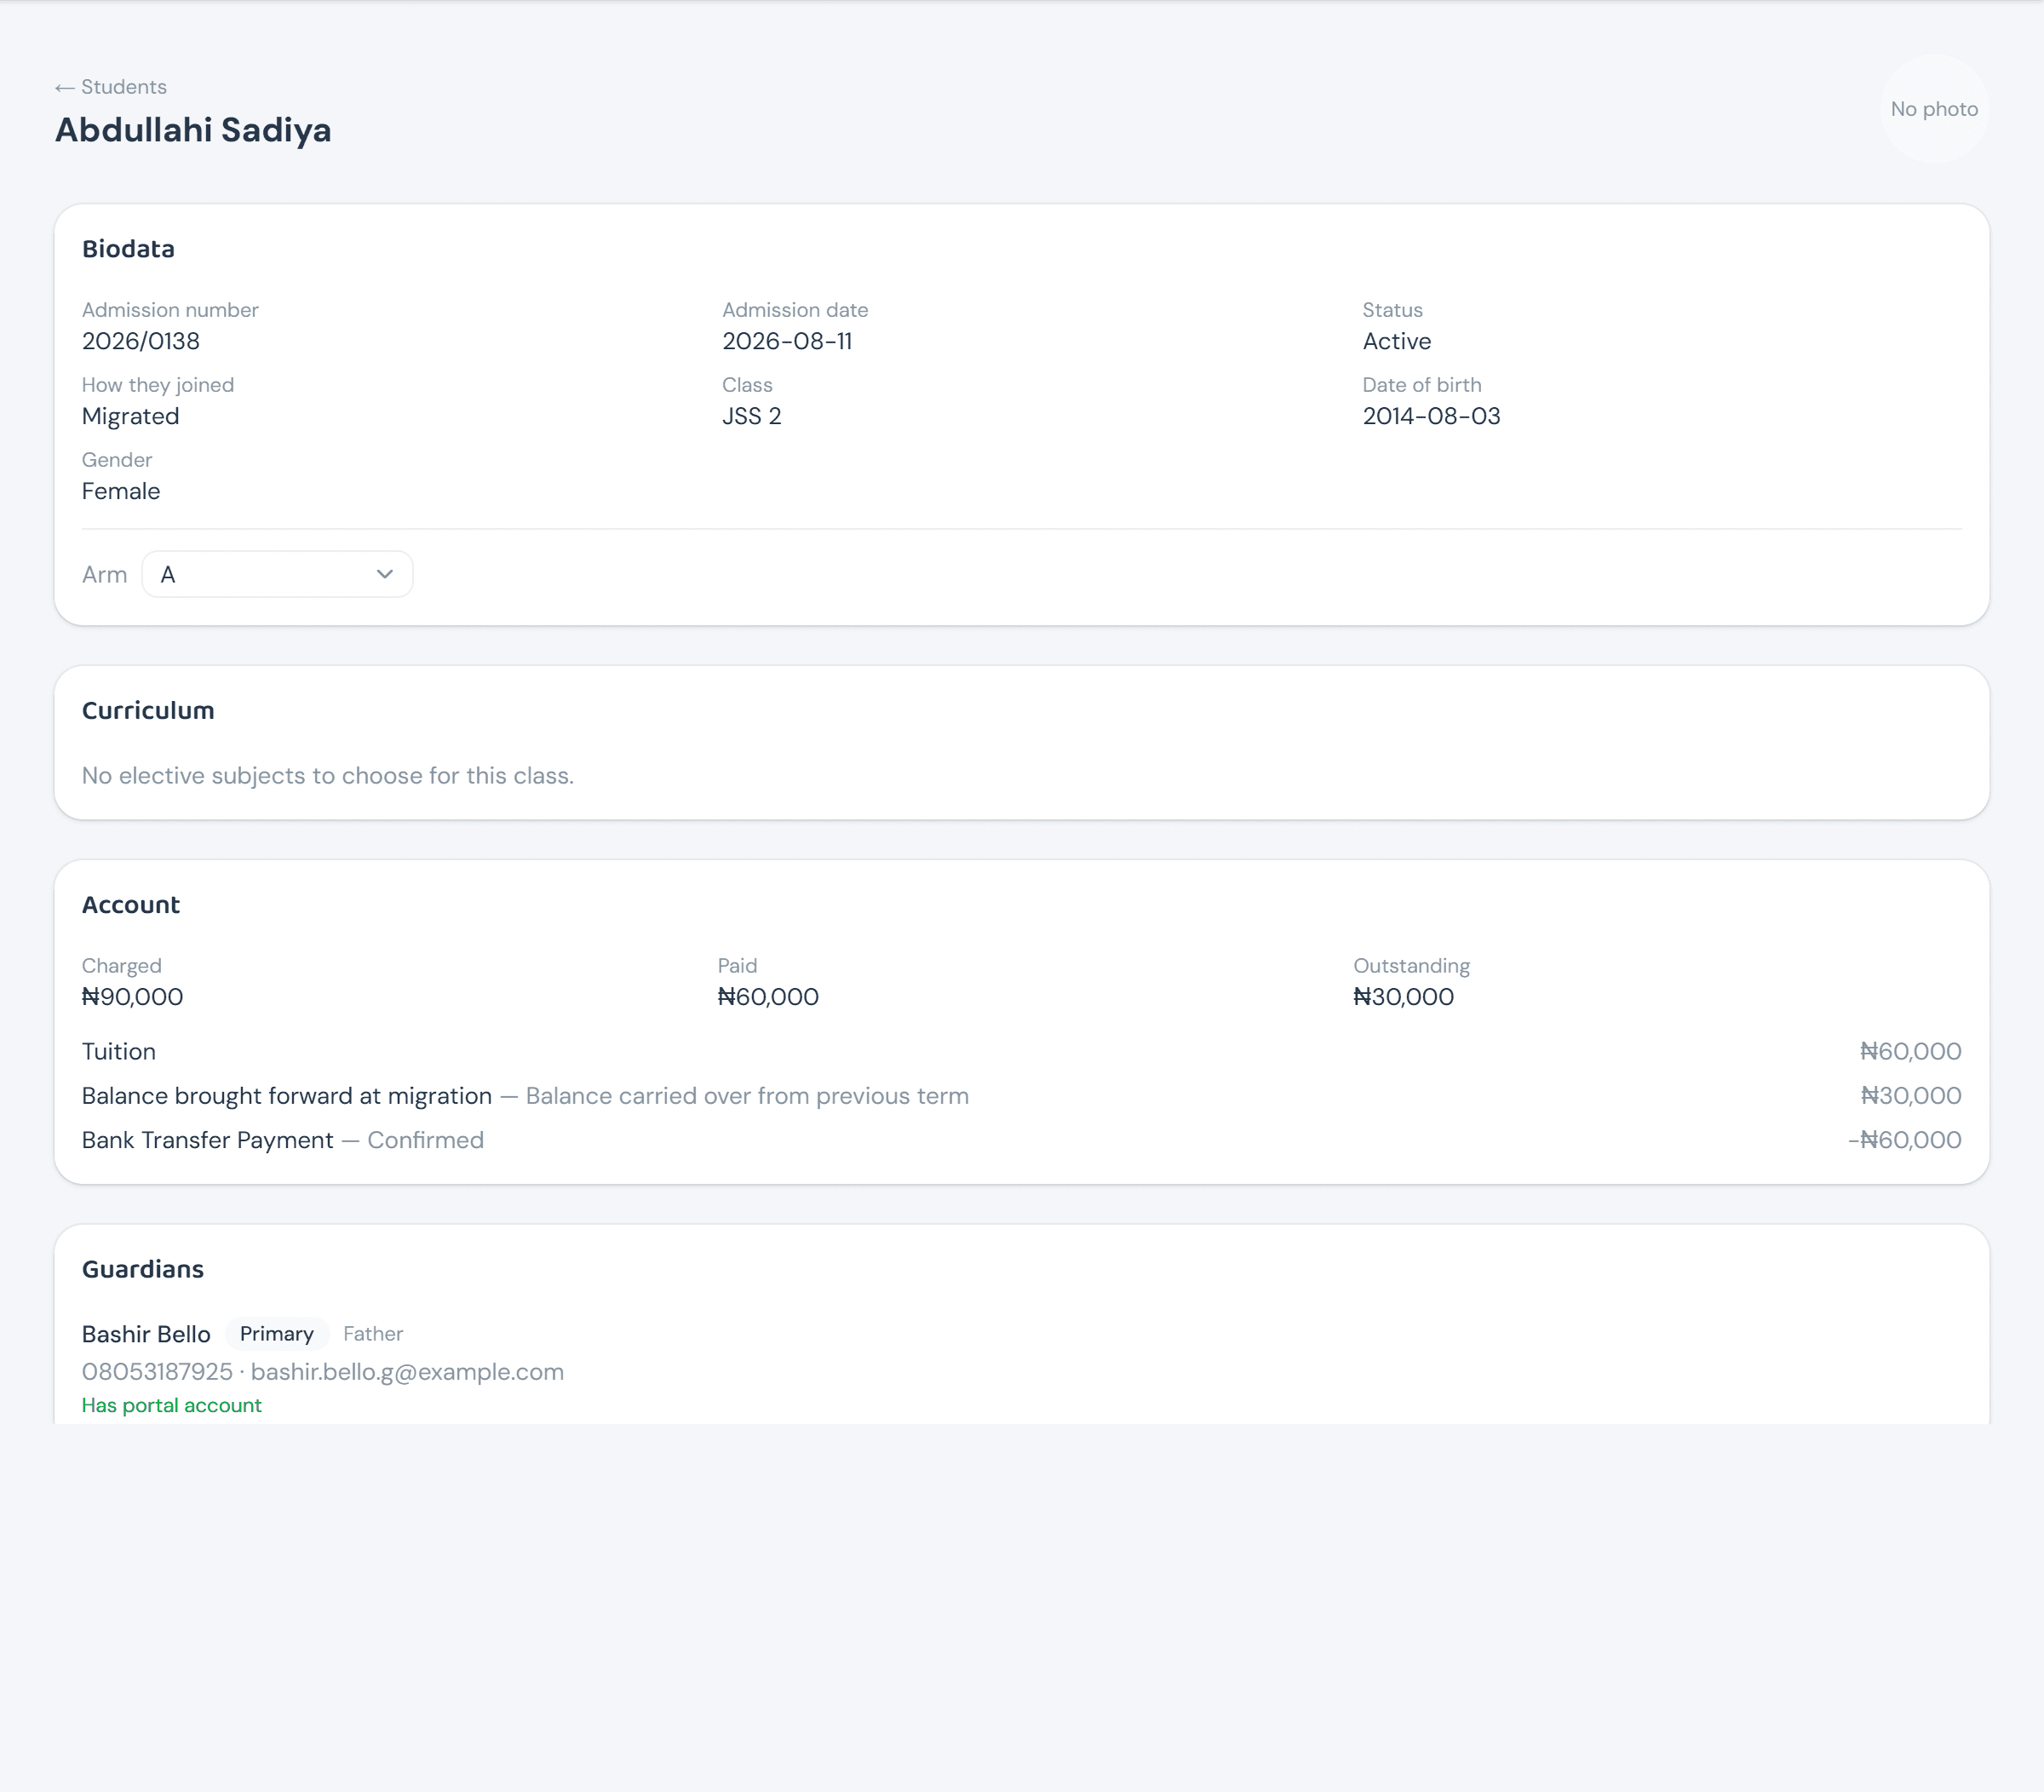Viewport: 2044px width, 1792px height.
Task: Click the ₦30,000 balance brought forward amount
Action: (1911, 1096)
